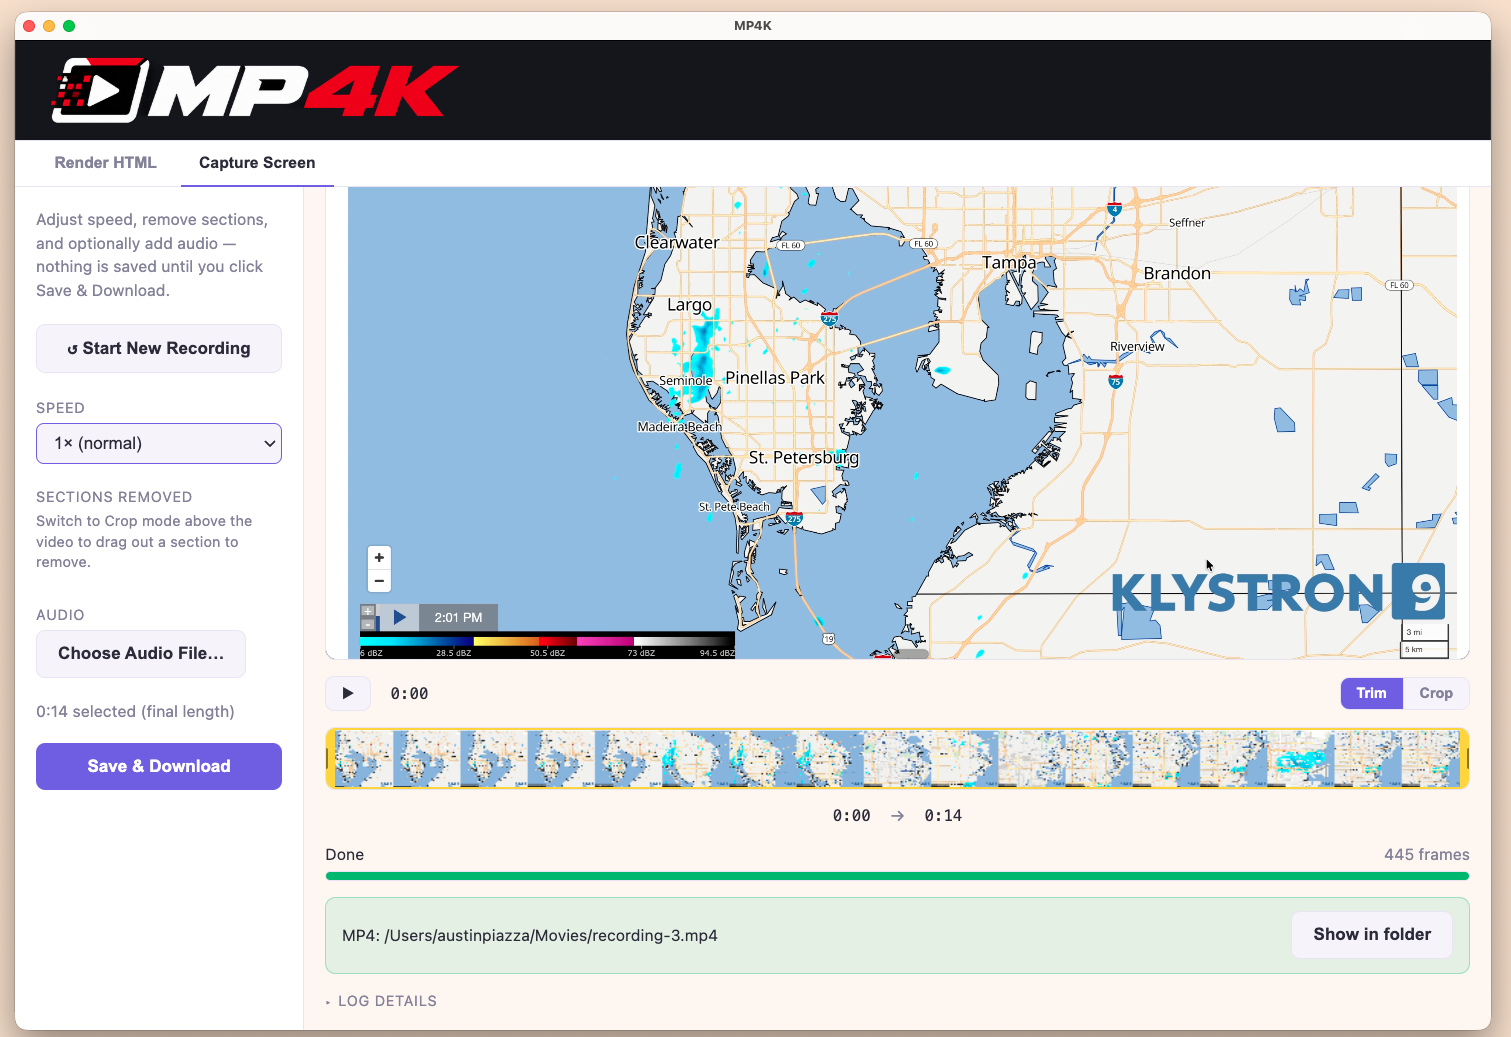Select the Capture Screen tab

pyautogui.click(x=257, y=163)
